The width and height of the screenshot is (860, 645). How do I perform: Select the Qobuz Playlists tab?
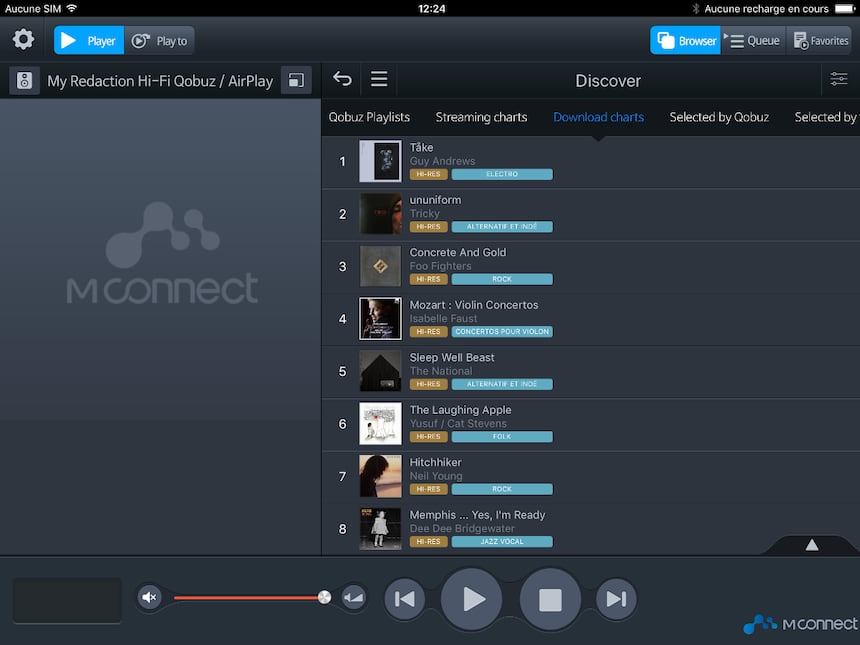click(369, 117)
